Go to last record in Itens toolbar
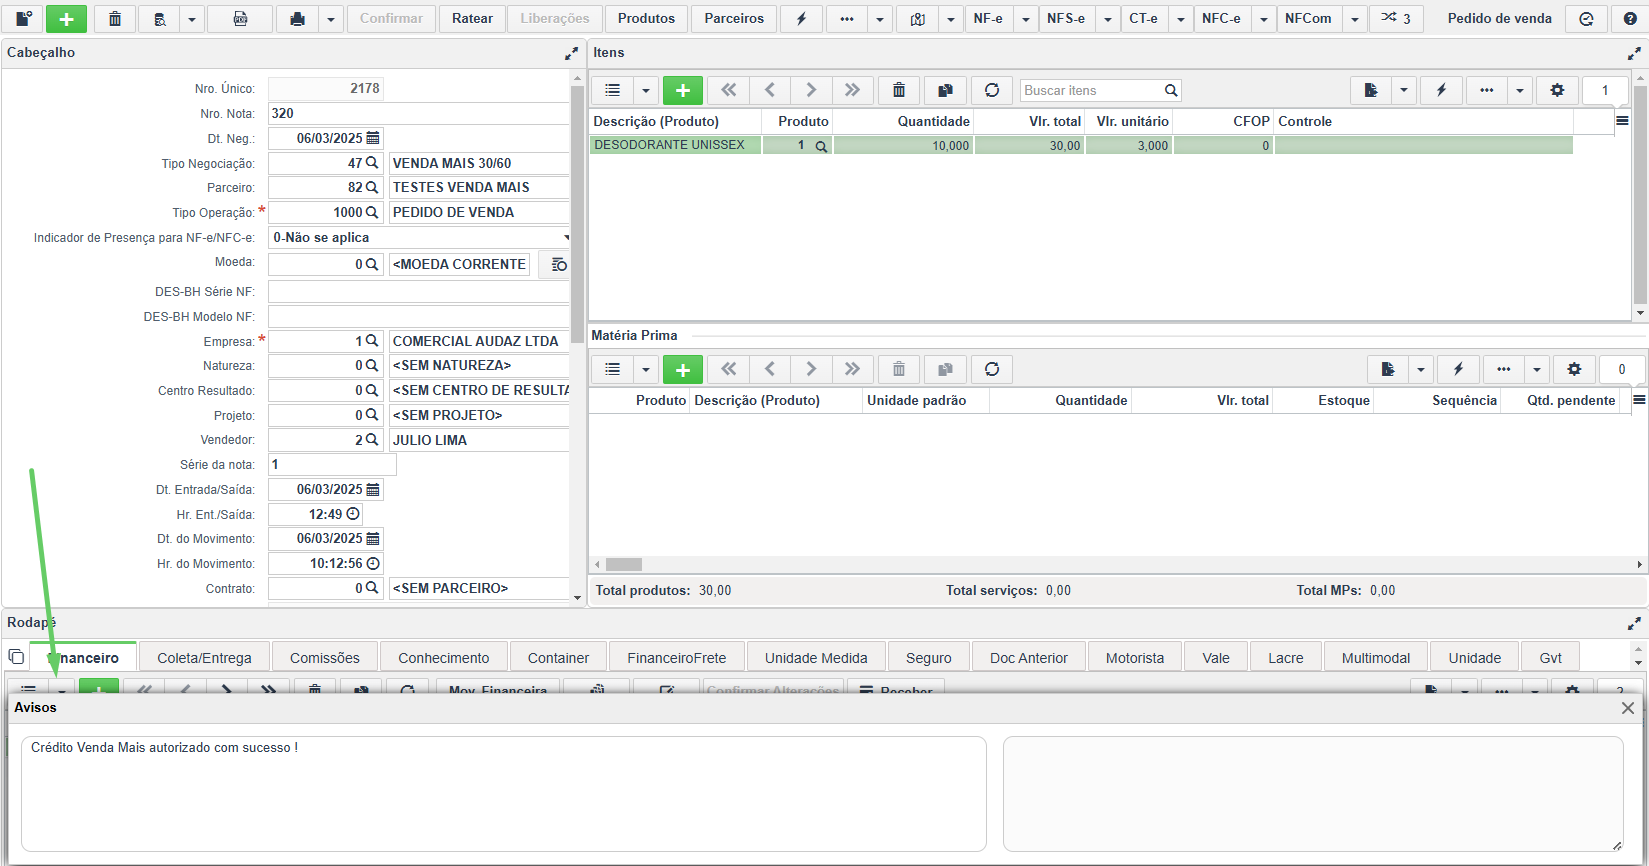1649x866 pixels. point(852,90)
